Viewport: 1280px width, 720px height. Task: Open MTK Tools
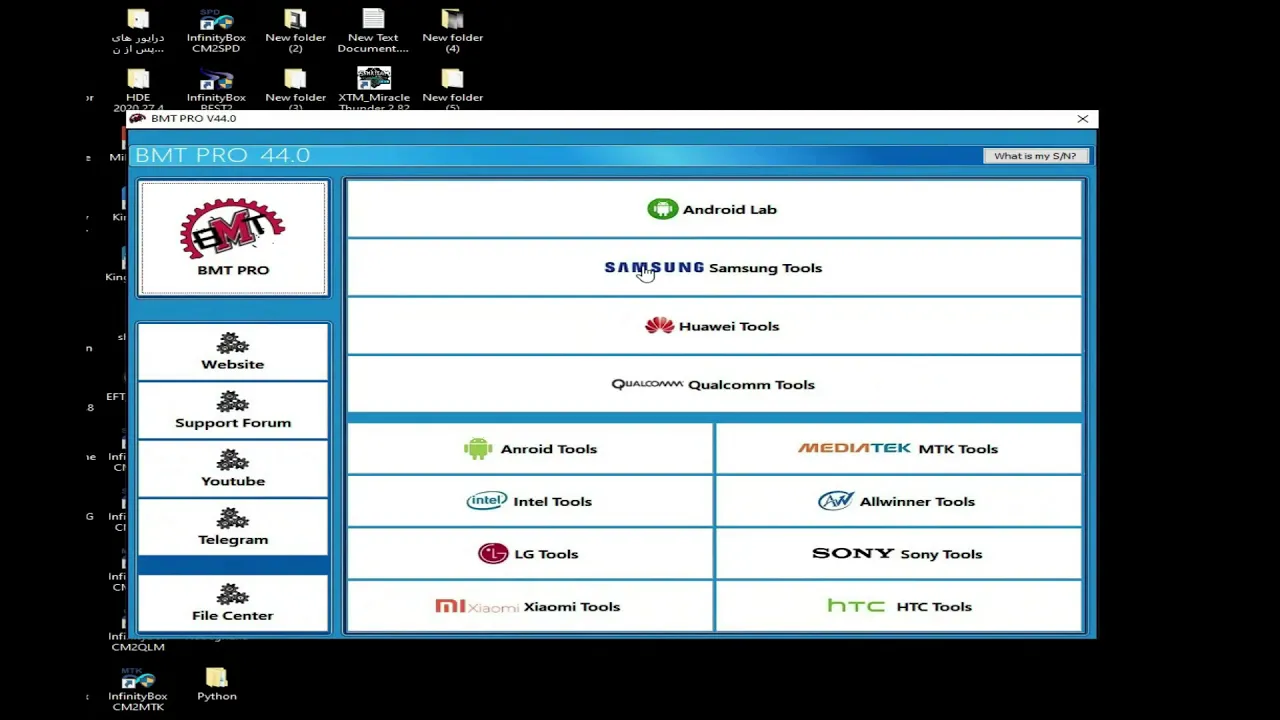pos(898,449)
